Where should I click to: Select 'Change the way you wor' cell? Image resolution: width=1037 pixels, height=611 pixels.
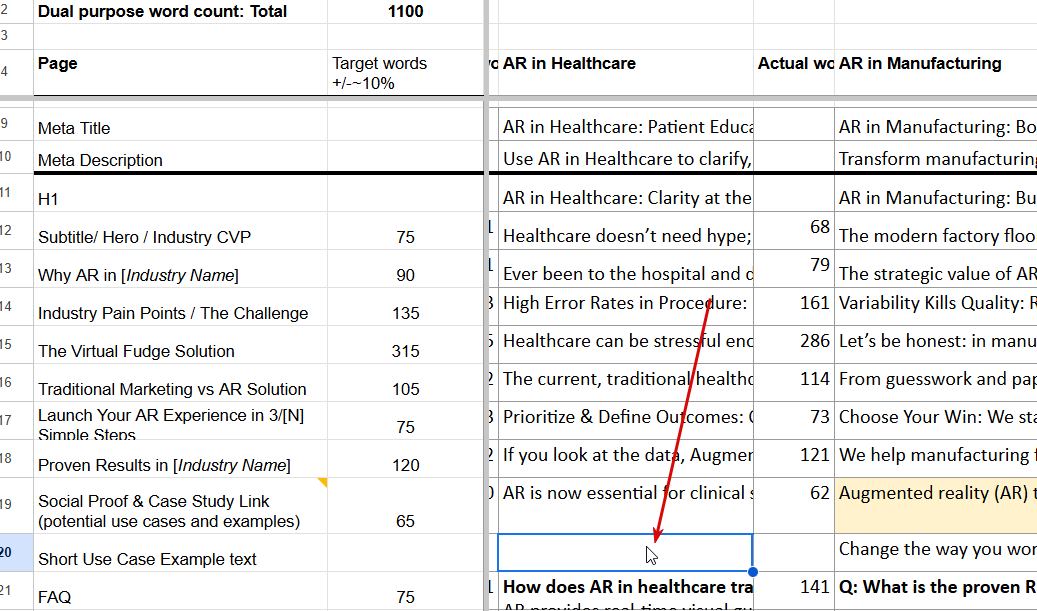click(x=936, y=553)
